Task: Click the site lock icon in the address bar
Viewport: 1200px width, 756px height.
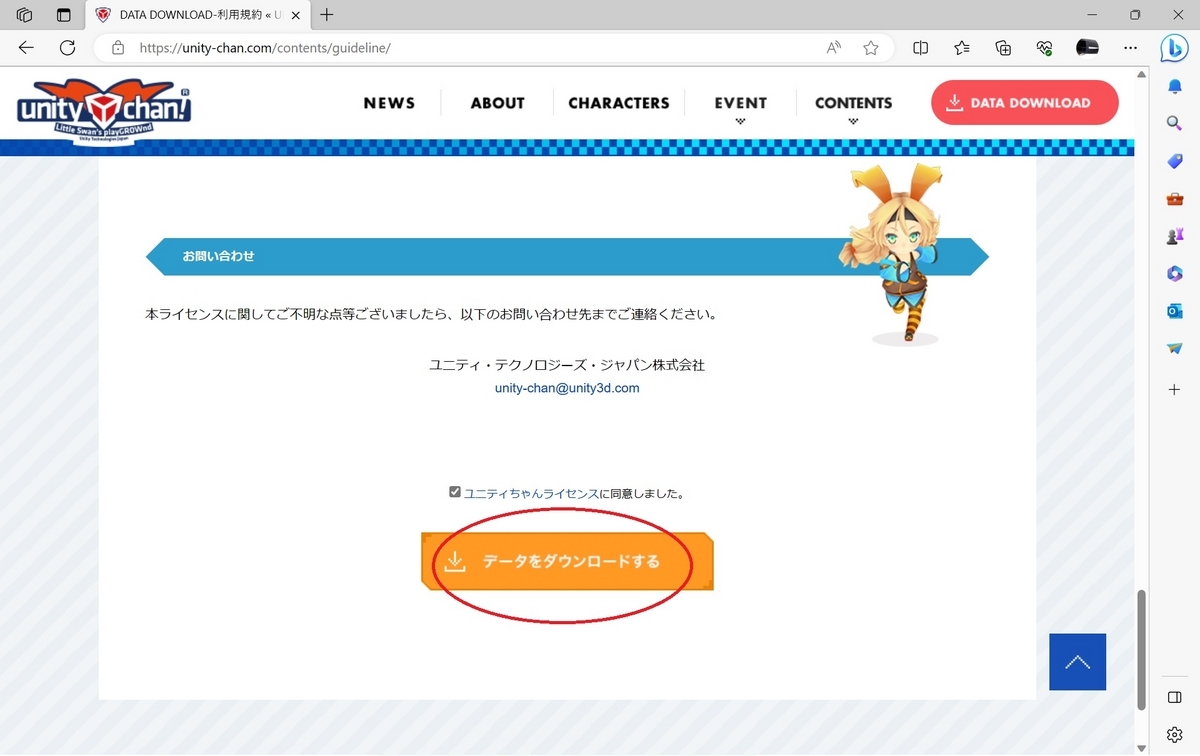Action: (x=118, y=47)
